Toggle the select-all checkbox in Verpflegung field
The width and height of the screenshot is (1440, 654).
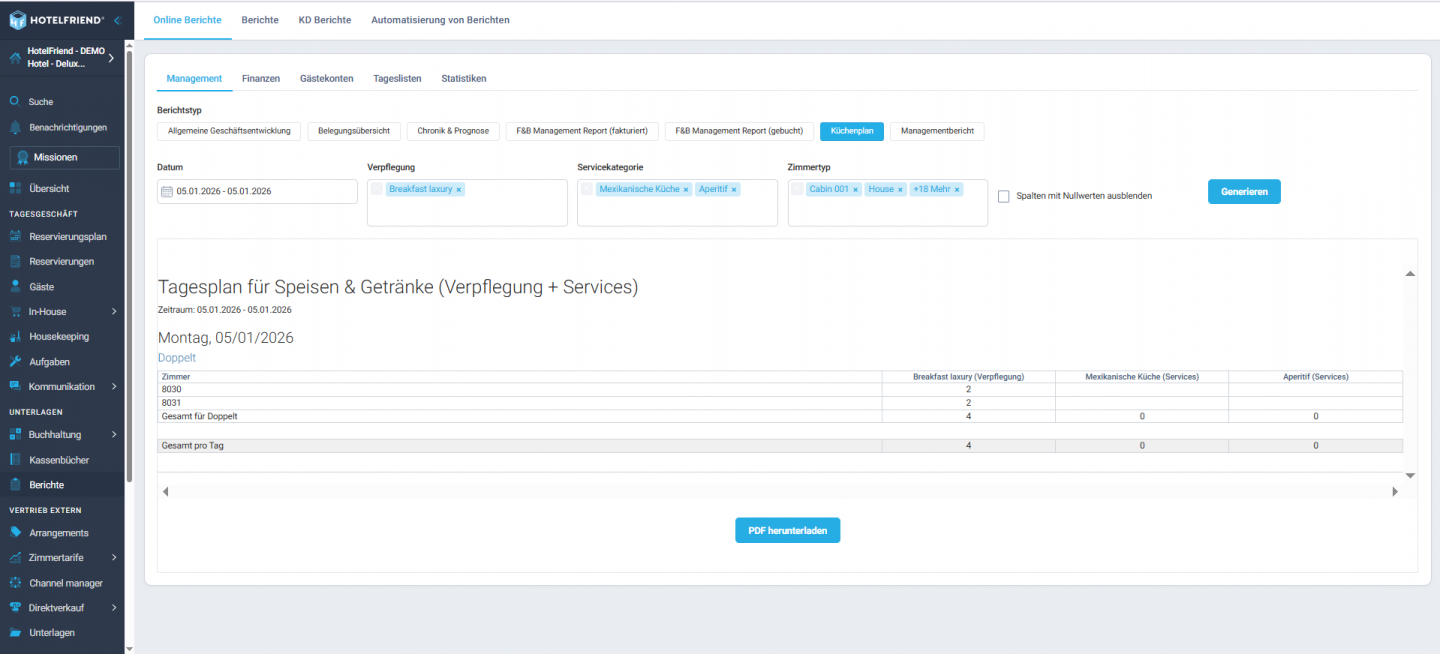[377, 189]
